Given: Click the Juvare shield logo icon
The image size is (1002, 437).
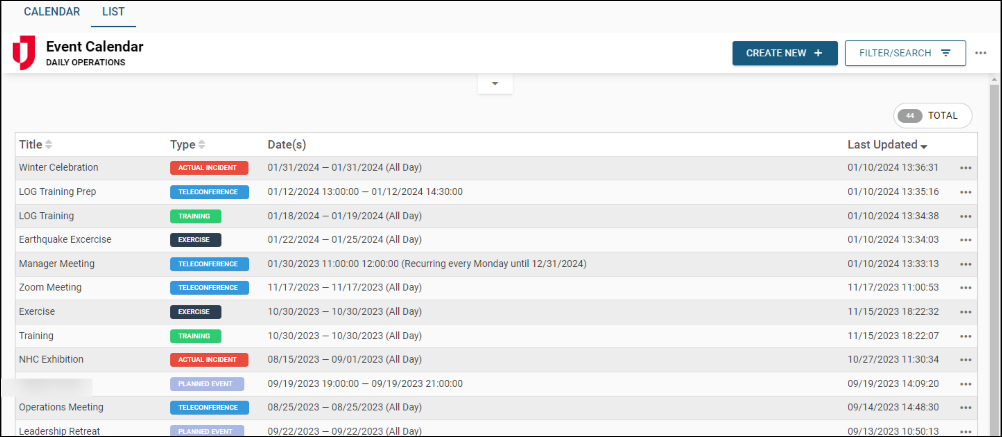Looking at the screenshot, I should coord(23,53).
